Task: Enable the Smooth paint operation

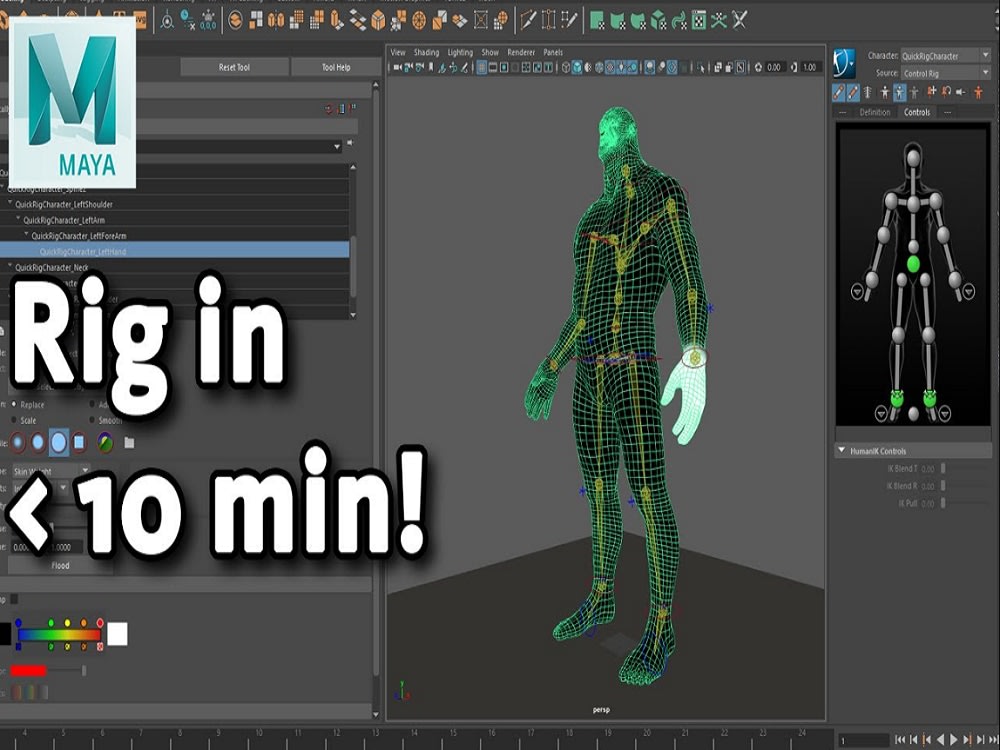Action: [92, 419]
